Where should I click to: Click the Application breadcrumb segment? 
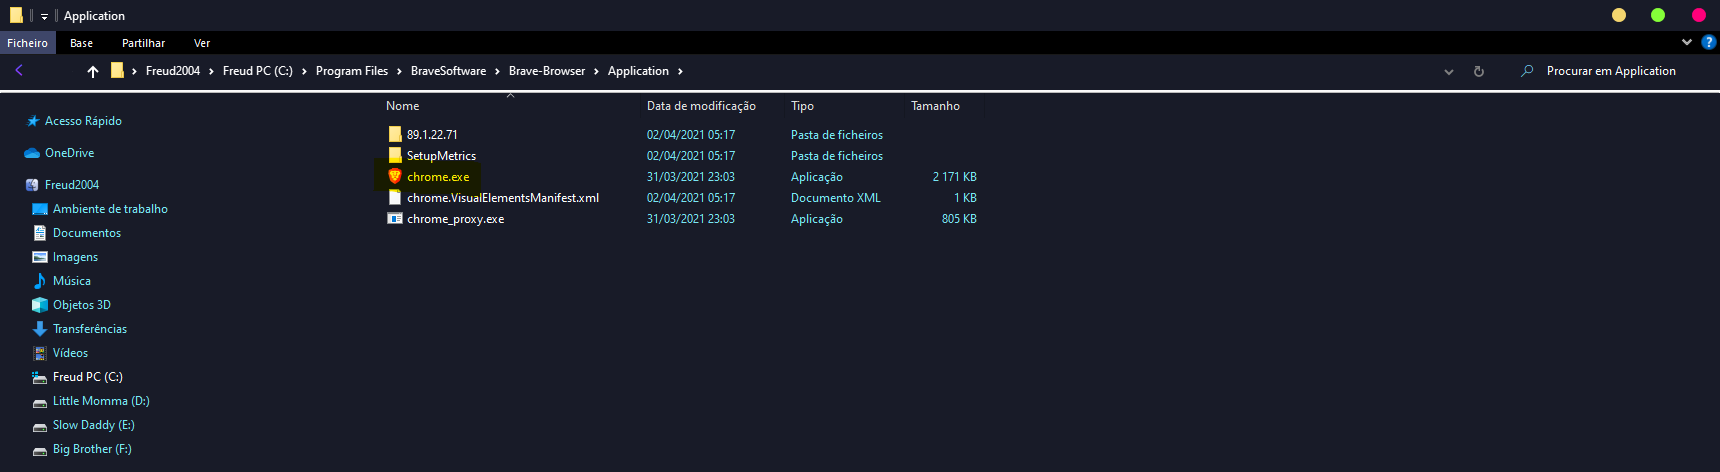click(638, 71)
